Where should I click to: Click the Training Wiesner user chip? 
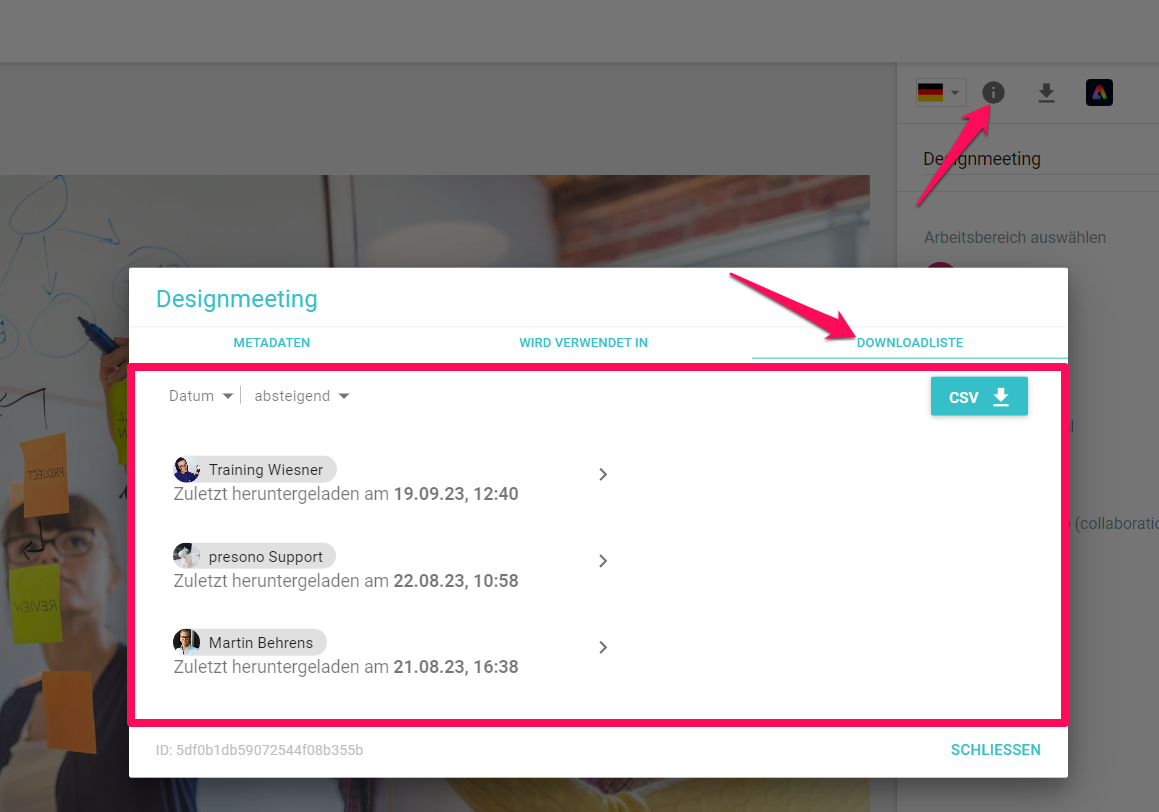point(266,470)
